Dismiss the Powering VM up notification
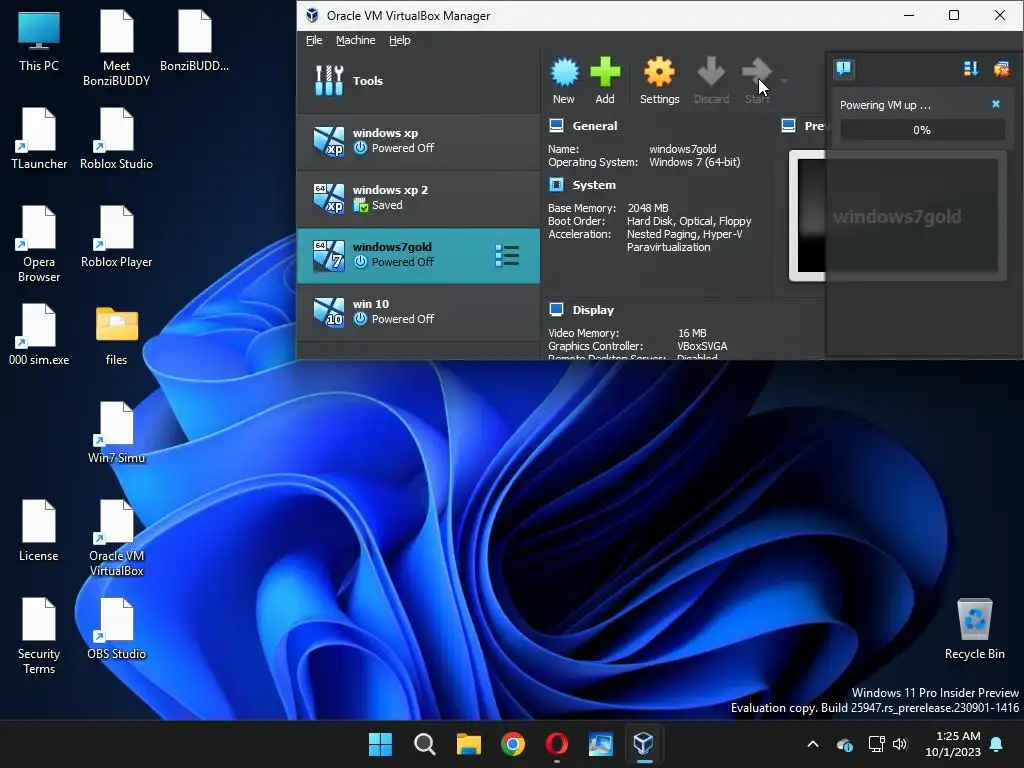Image resolution: width=1024 pixels, height=768 pixels. 996,104
